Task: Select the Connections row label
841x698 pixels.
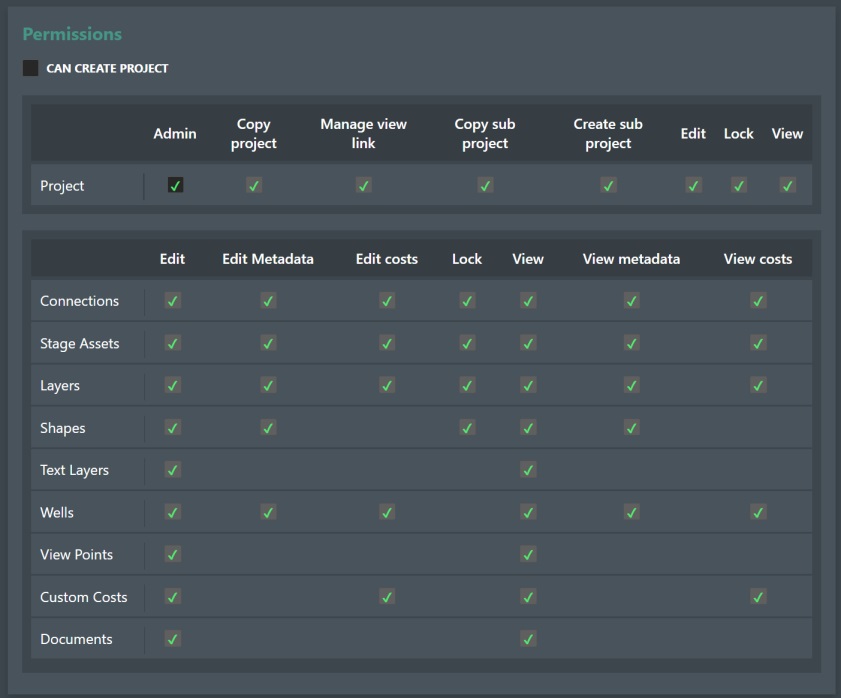Action: (79, 301)
